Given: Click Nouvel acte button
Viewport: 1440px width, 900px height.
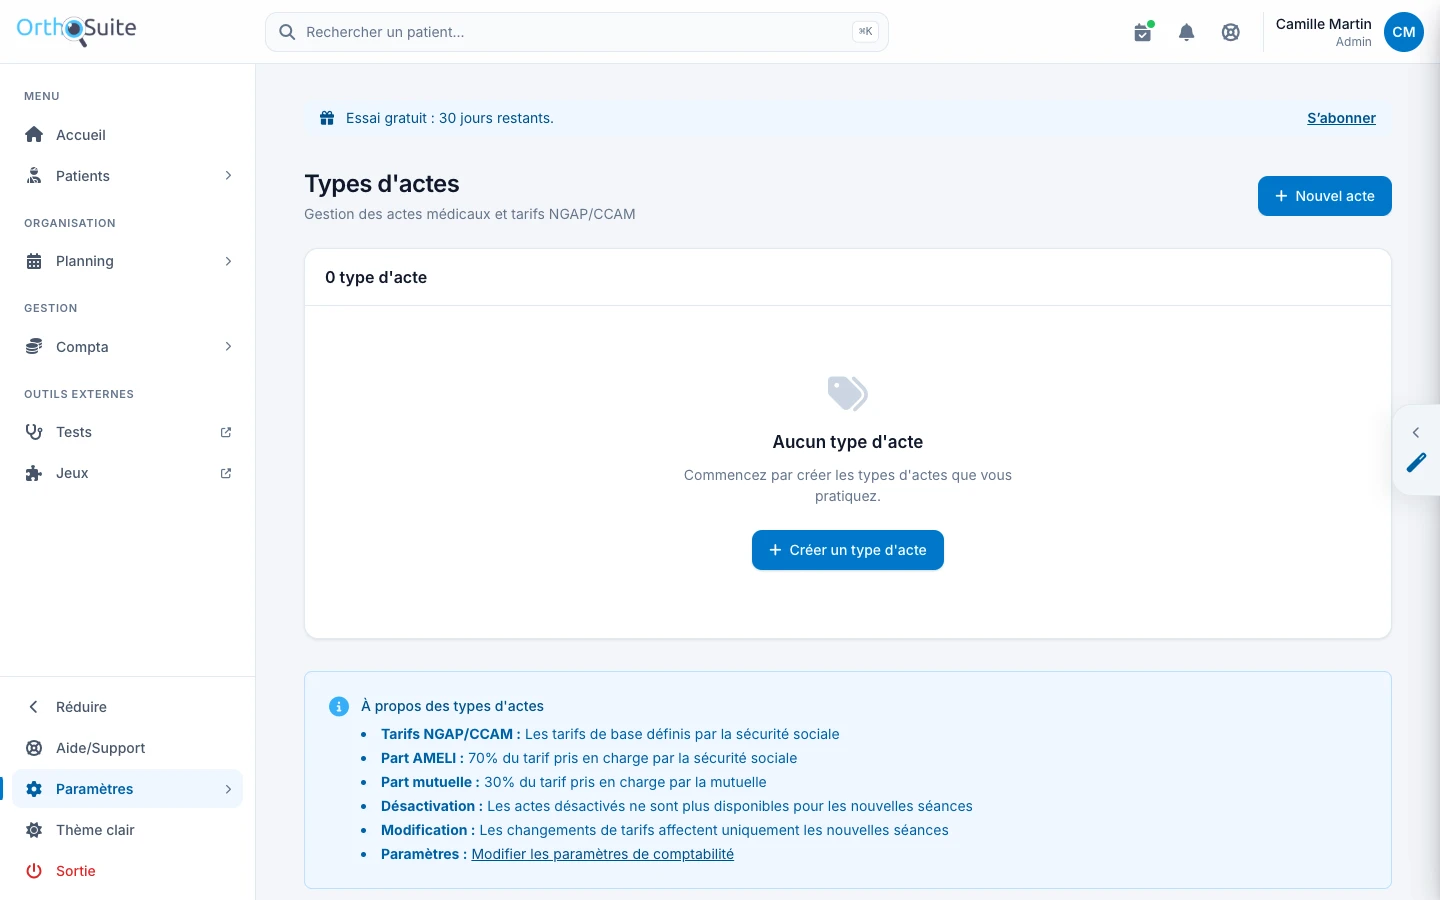Looking at the screenshot, I should point(1325,196).
